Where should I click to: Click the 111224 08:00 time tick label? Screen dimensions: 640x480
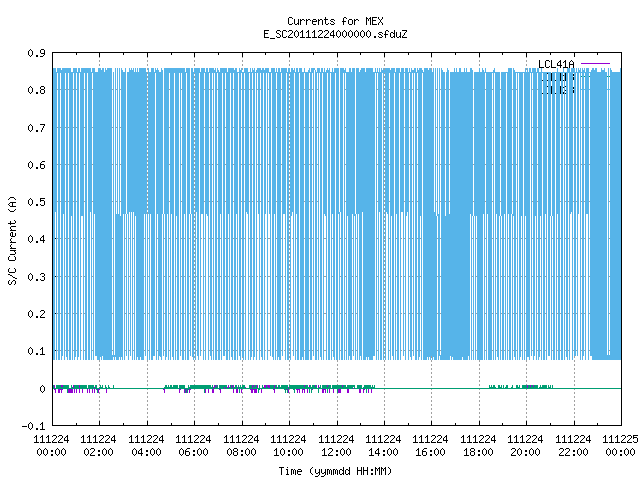click(x=241, y=446)
